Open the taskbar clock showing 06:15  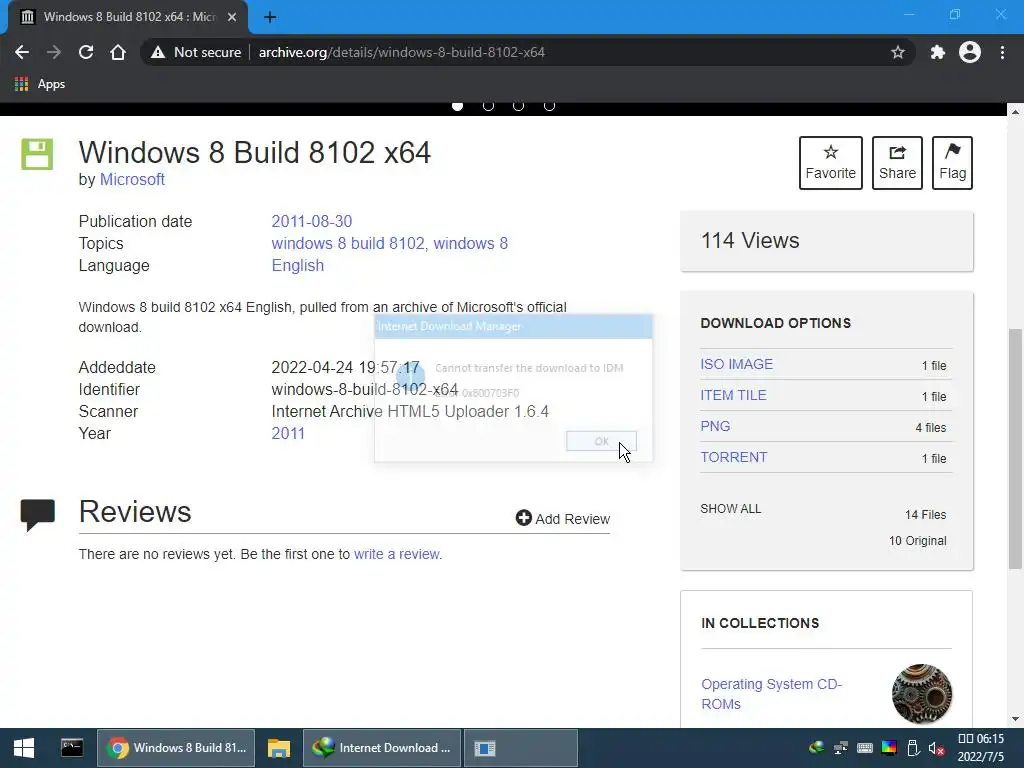(981, 748)
